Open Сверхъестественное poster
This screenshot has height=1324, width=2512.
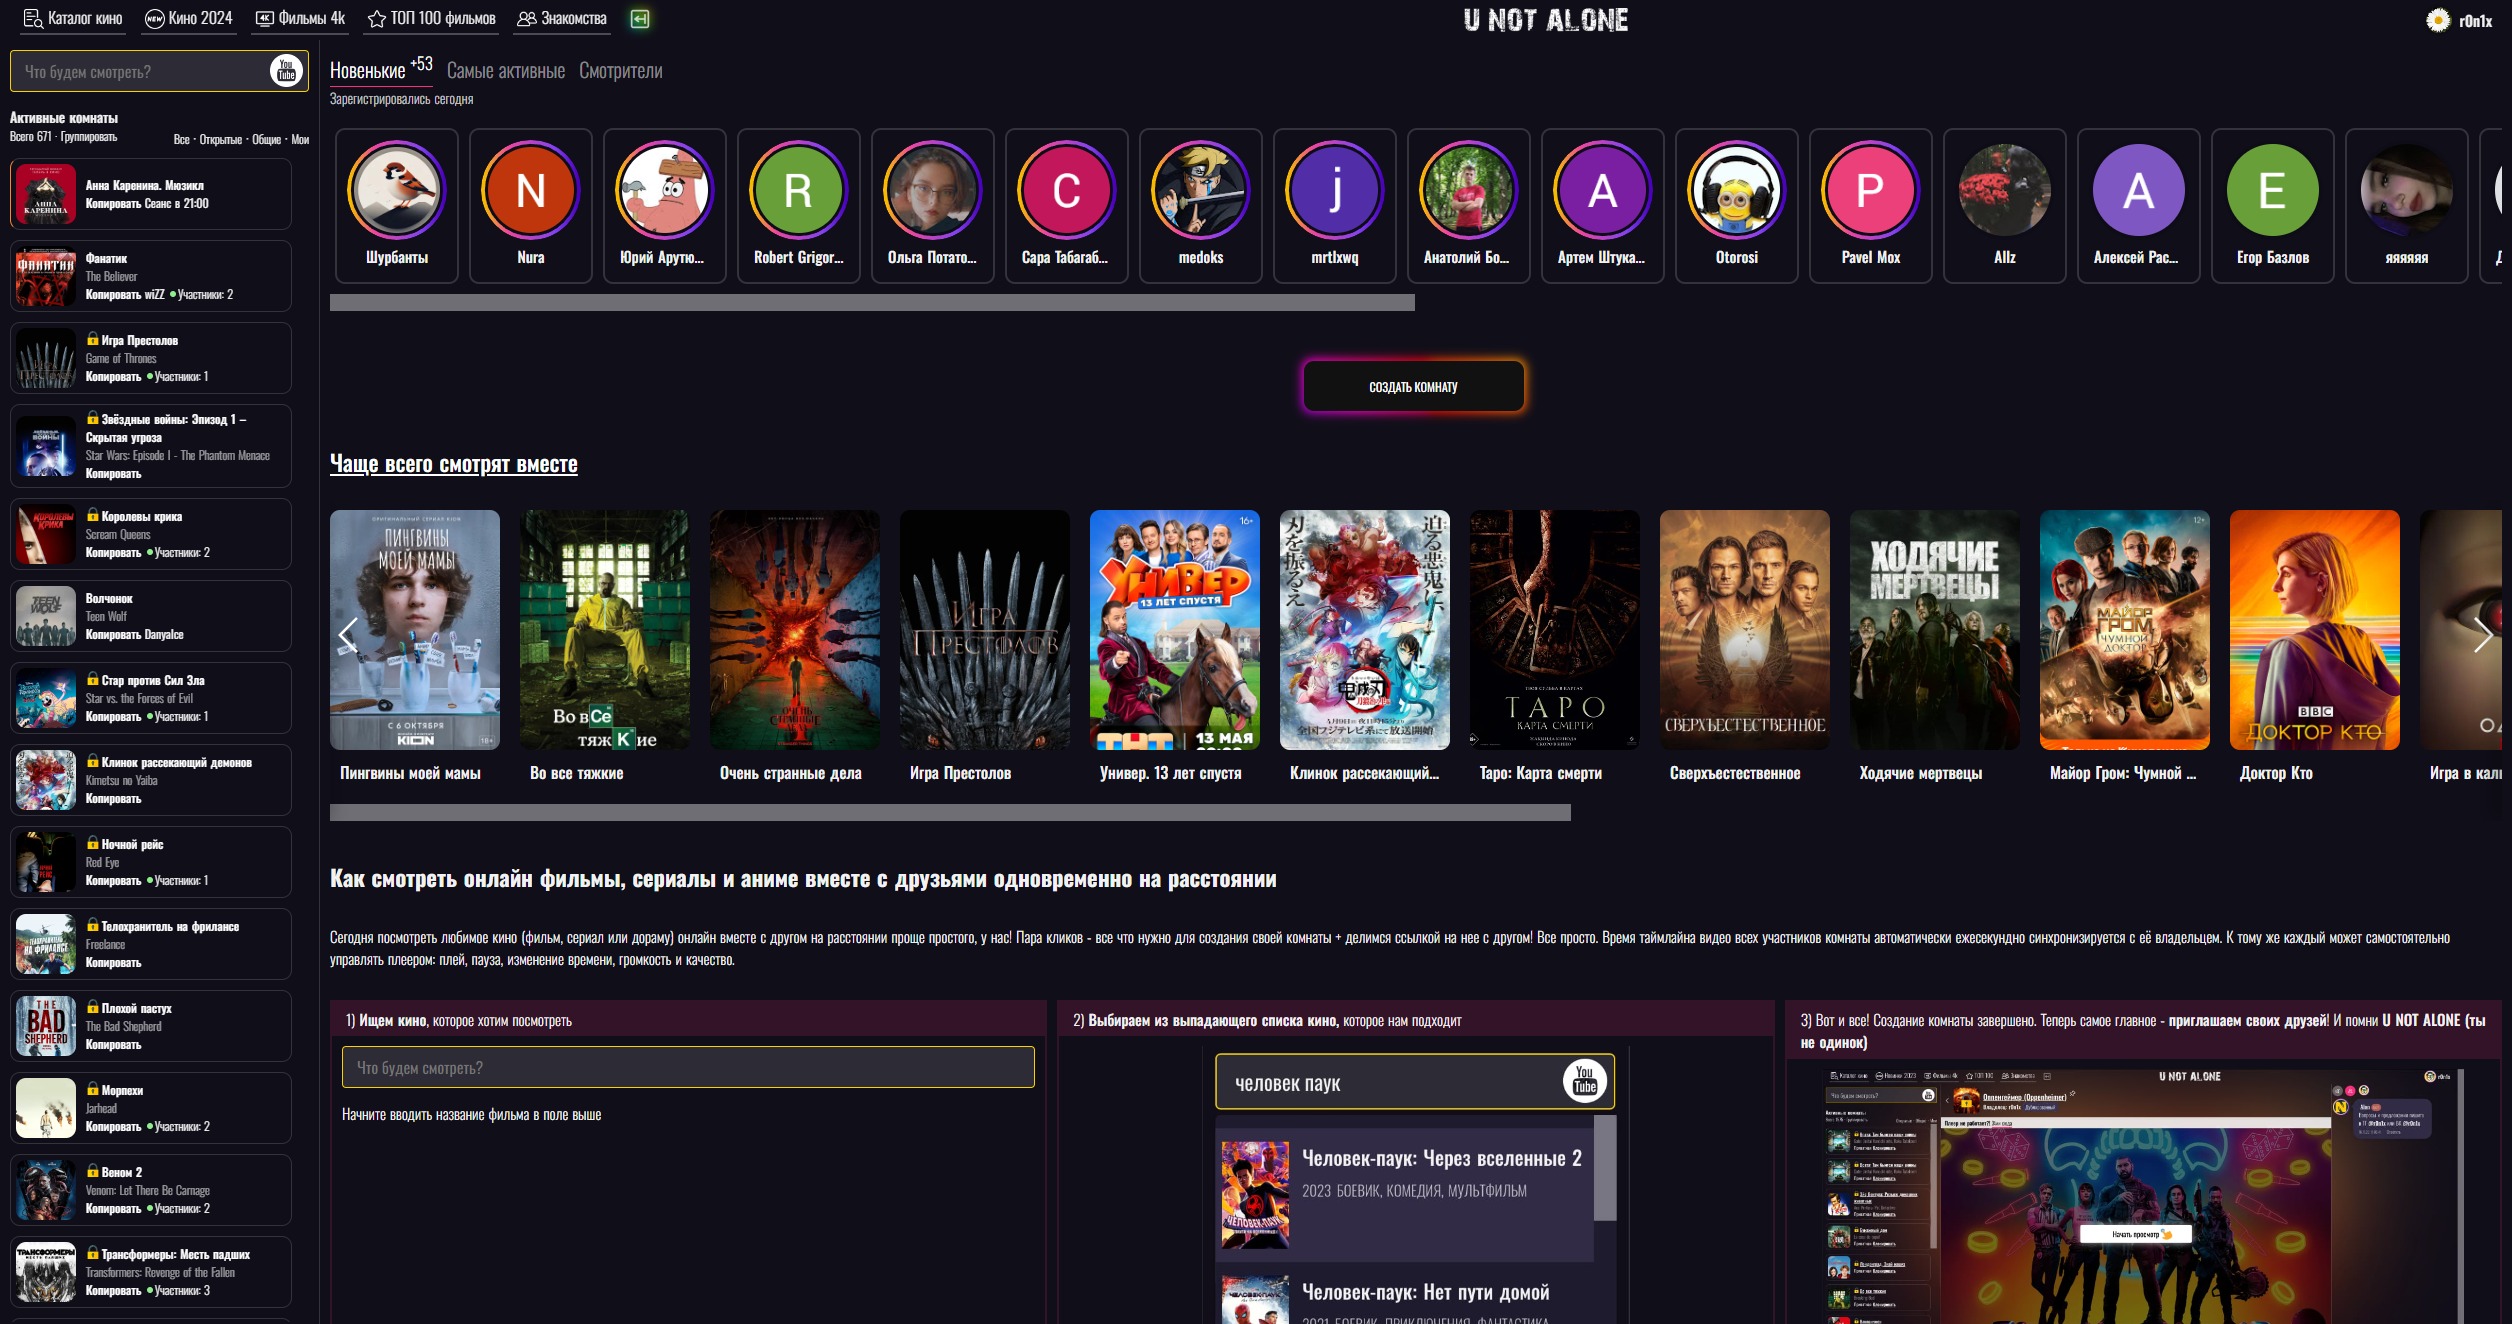click(x=1745, y=630)
